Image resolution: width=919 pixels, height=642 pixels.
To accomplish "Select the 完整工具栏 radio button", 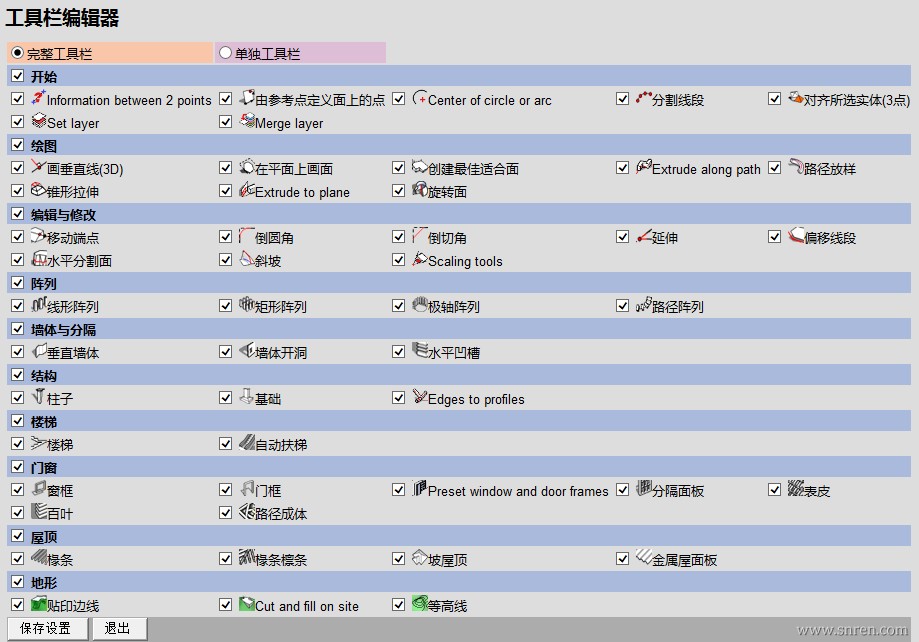I will [x=17, y=53].
